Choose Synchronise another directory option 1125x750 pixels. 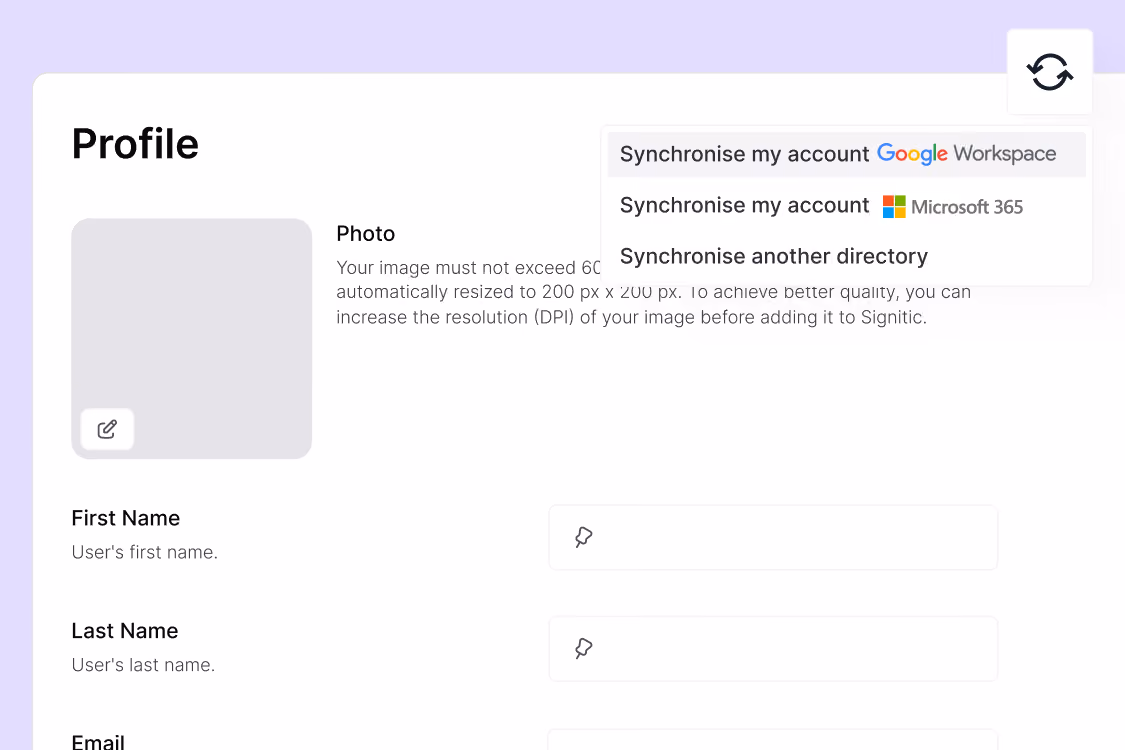click(846, 256)
